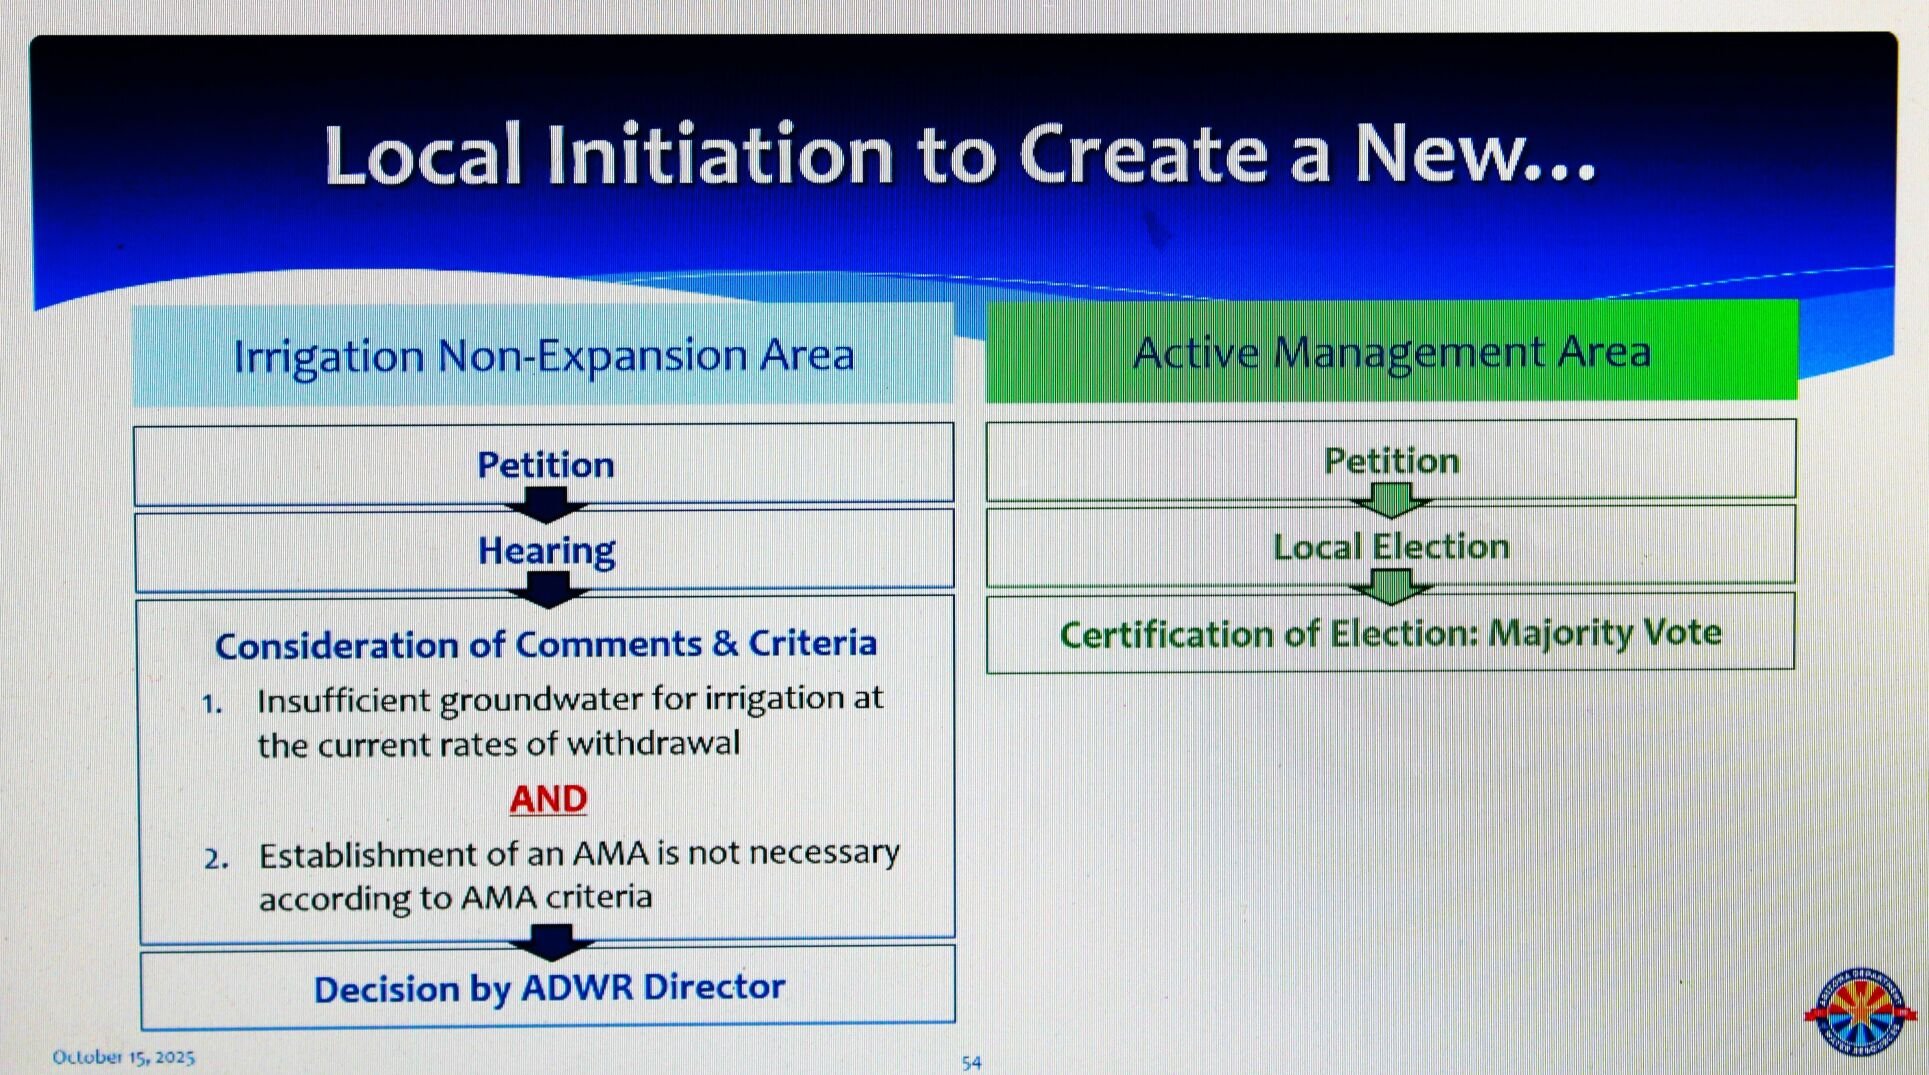The image size is (1929, 1075).
Task: Select the Active Management Area header
Action: (1391, 352)
